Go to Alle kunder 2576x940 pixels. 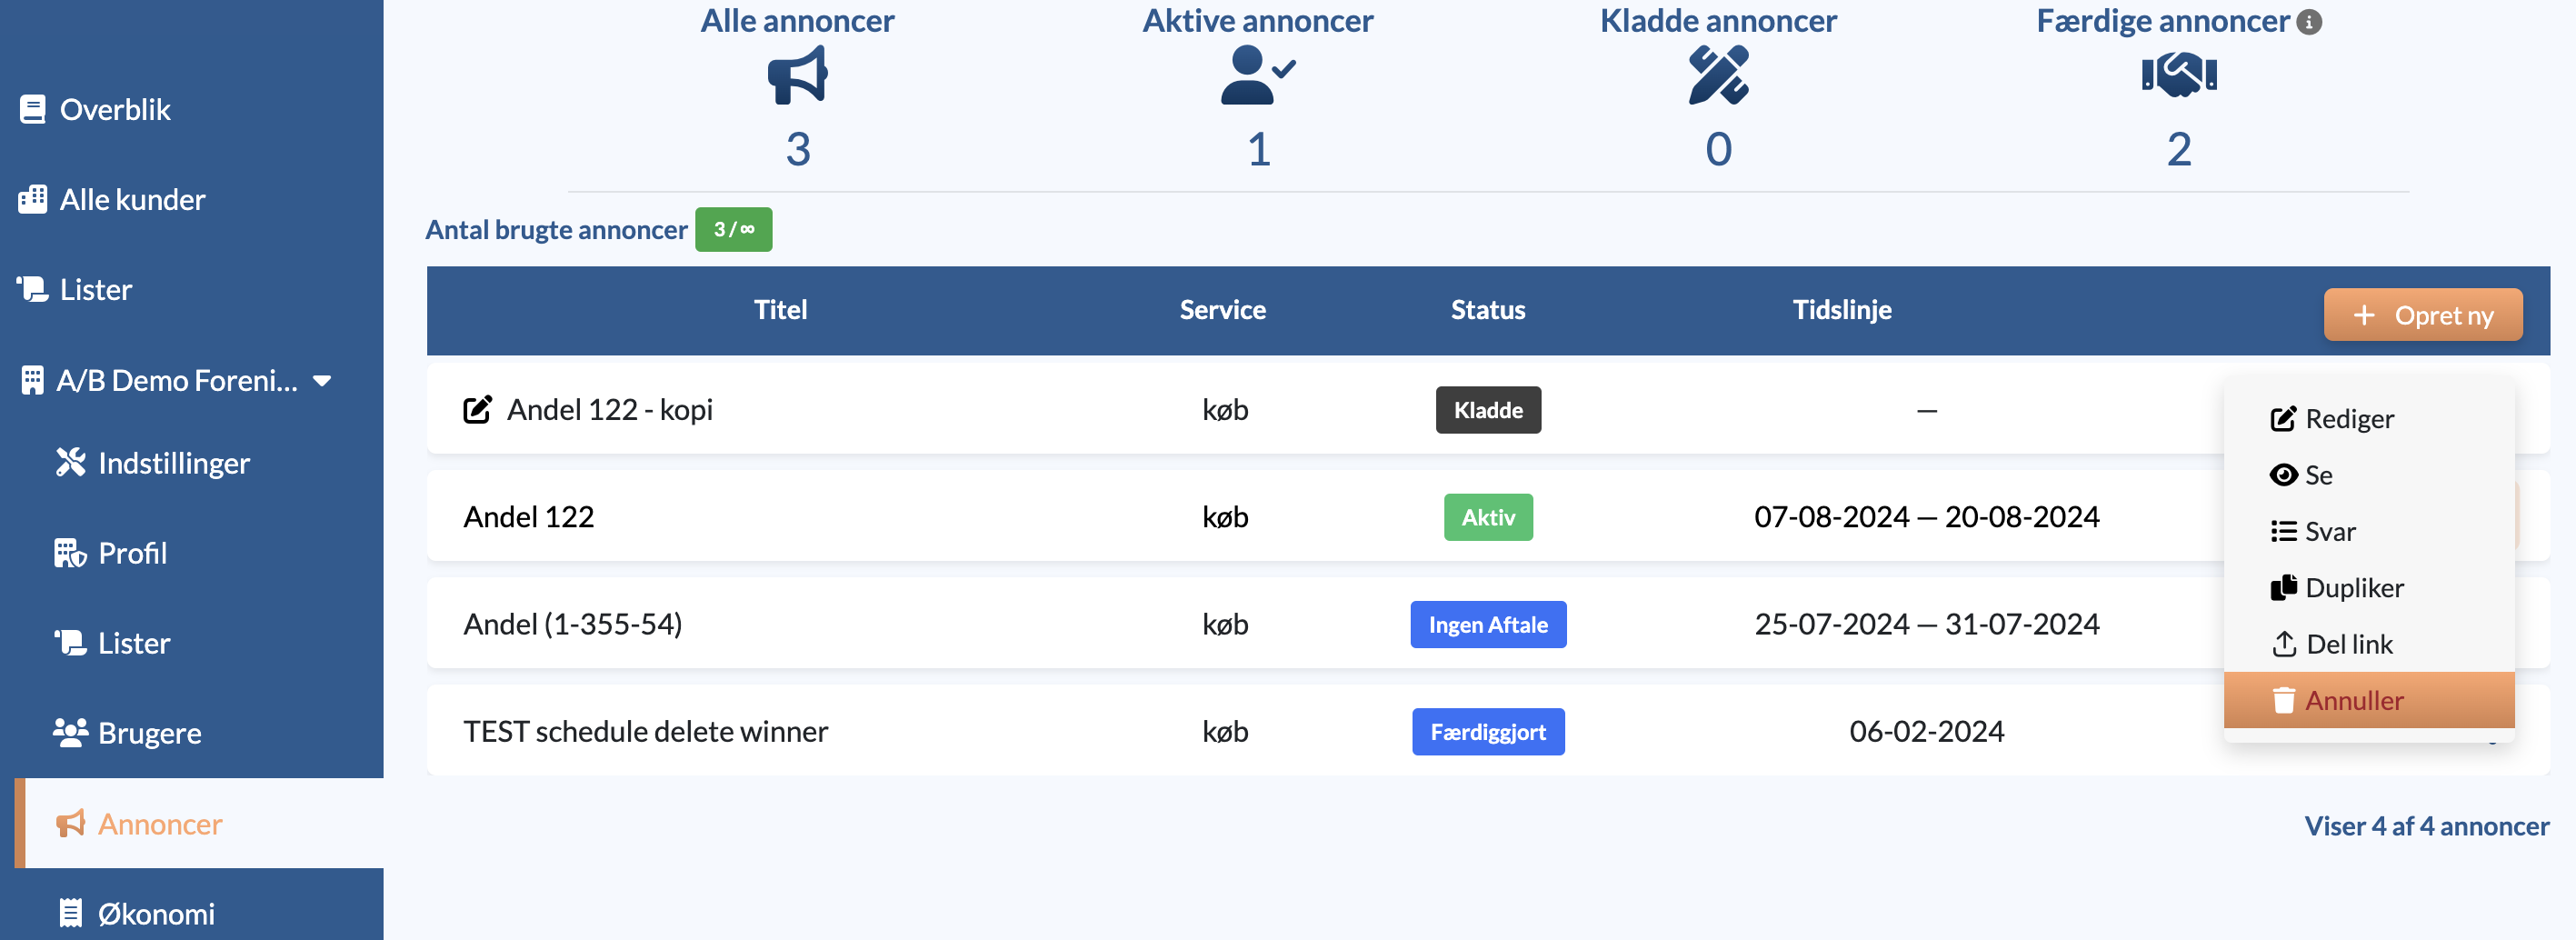coord(132,199)
